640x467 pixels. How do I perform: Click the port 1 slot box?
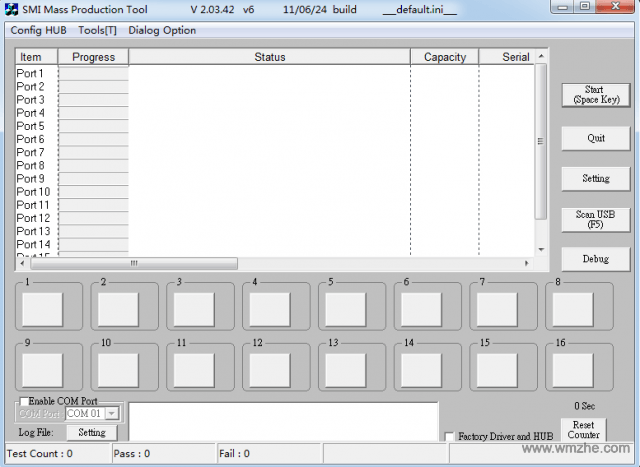pyautogui.click(x=42, y=309)
